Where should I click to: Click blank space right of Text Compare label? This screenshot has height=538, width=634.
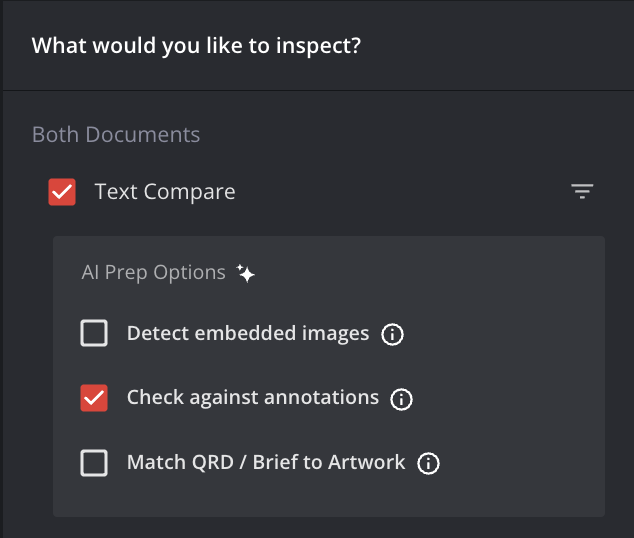[400, 191]
